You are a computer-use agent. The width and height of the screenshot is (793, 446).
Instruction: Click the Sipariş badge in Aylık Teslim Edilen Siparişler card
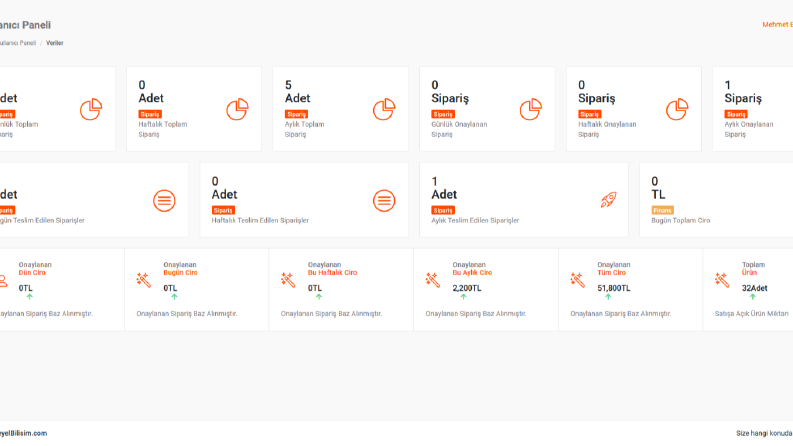[x=443, y=210]
